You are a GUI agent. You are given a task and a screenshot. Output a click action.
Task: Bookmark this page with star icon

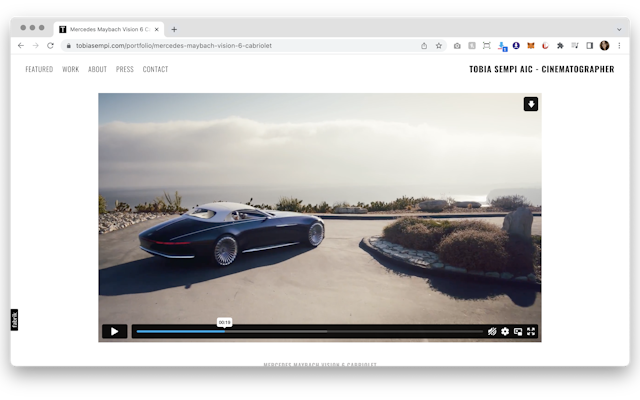click(x=438, y=45)
